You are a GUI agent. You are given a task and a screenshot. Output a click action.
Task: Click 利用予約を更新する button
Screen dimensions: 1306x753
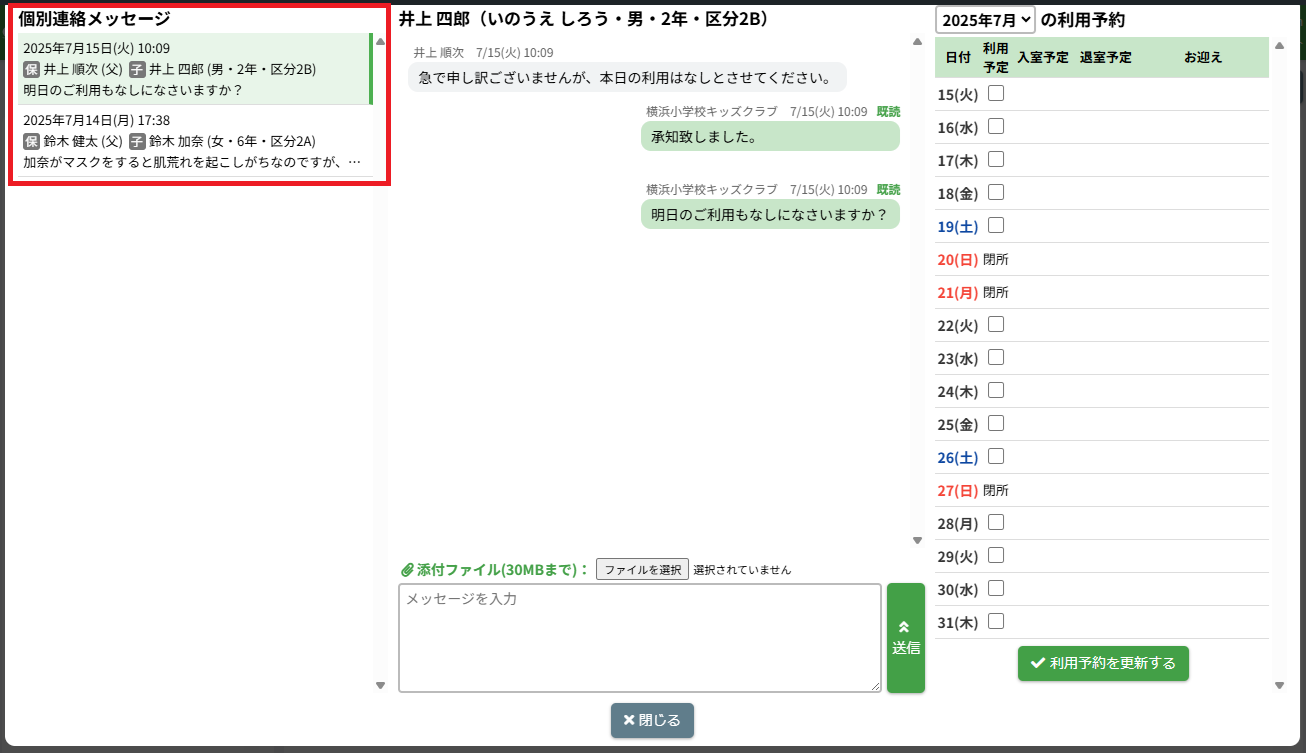tap(1103, 663)
